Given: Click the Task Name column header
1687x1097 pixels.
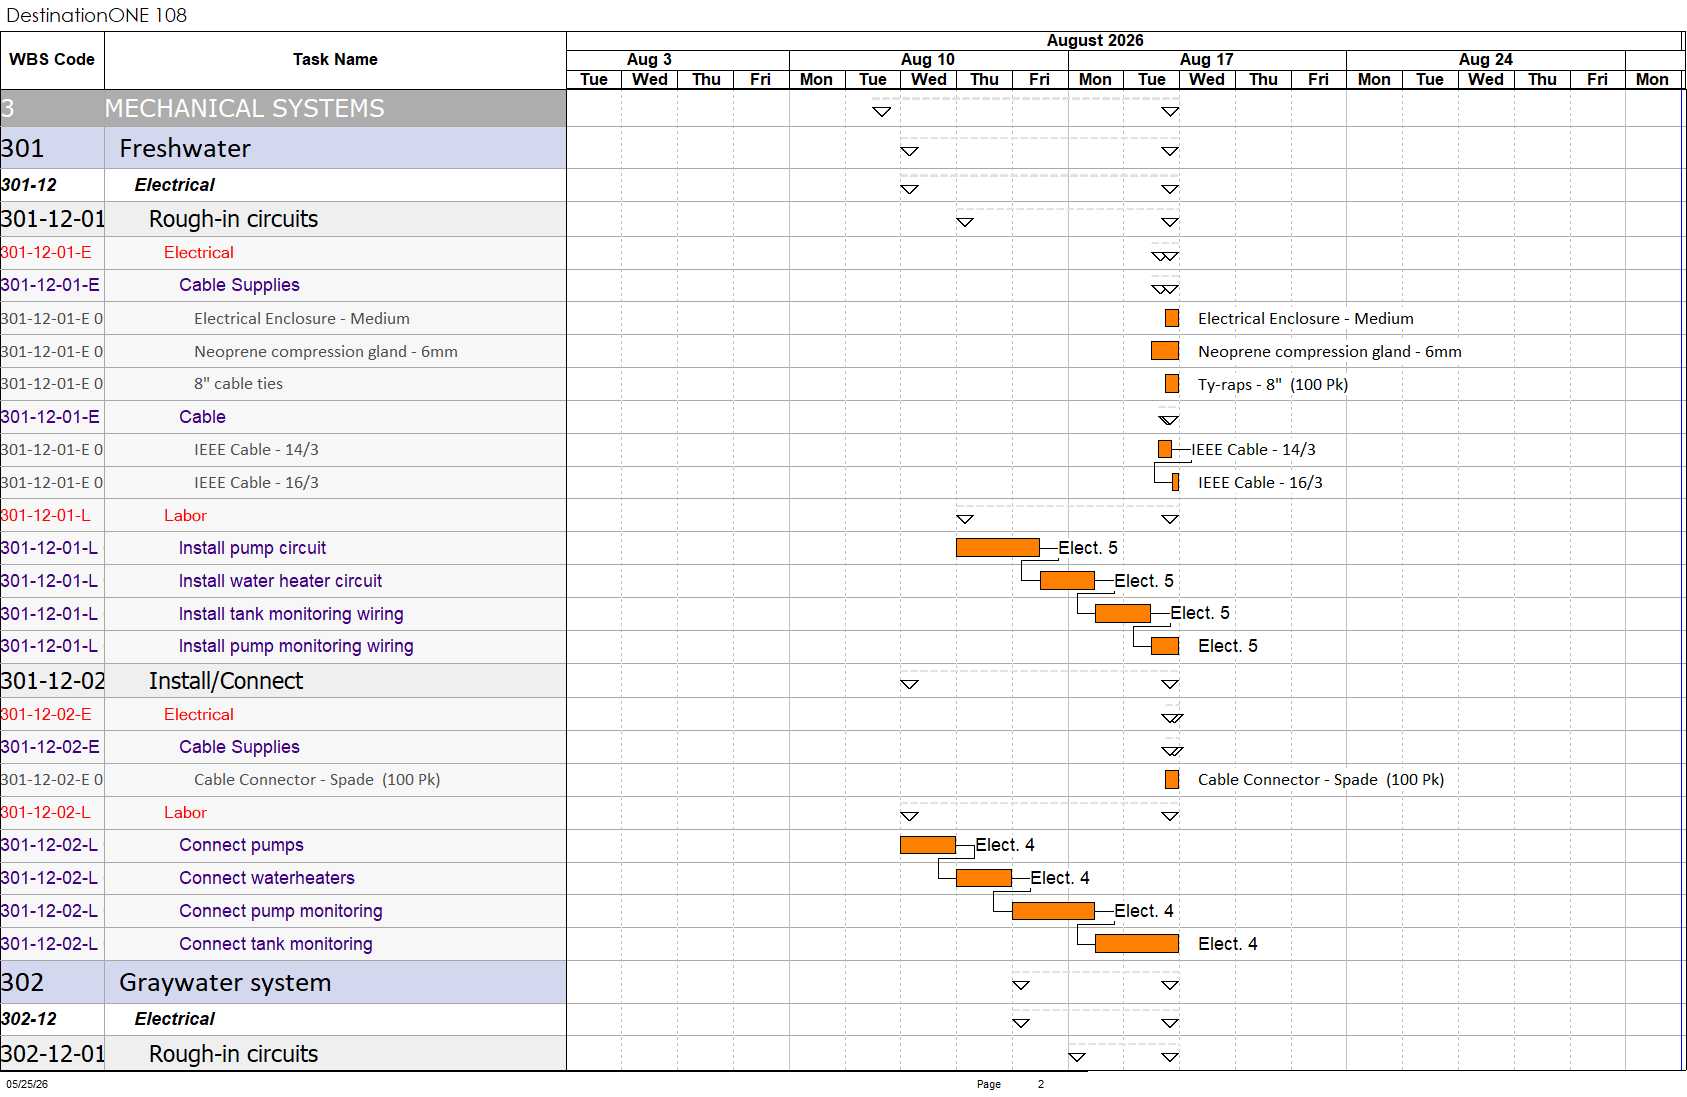Looking at the screenshot, I should [x=335, y=60].
